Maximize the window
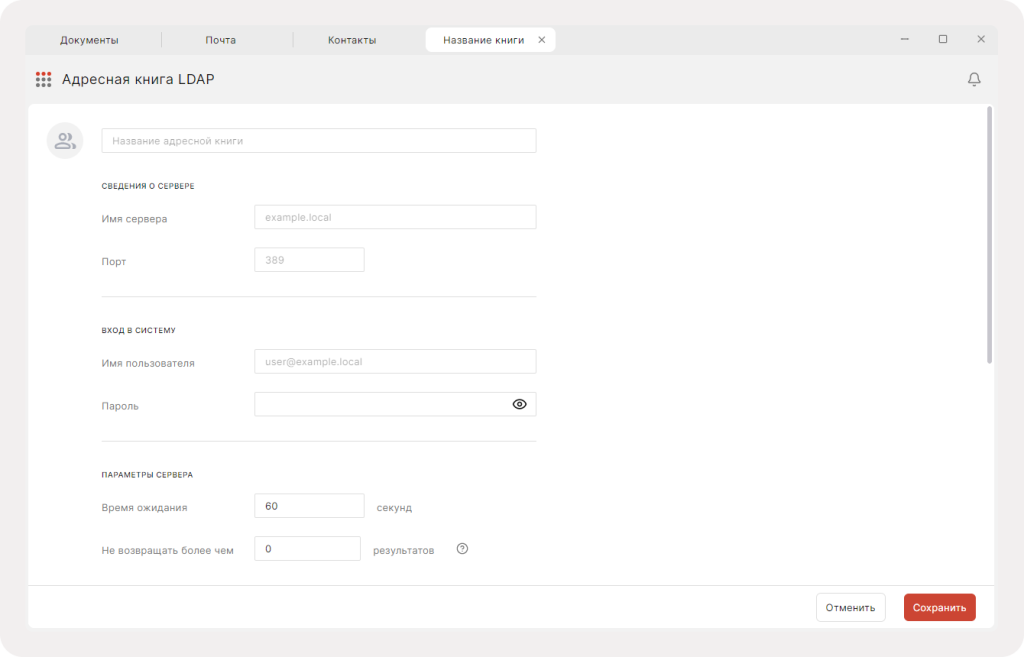 click(943, 39)
